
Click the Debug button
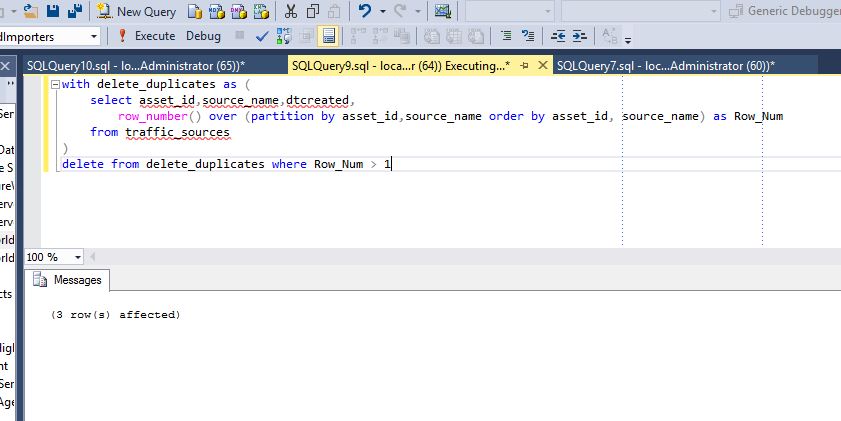point(203,36)
